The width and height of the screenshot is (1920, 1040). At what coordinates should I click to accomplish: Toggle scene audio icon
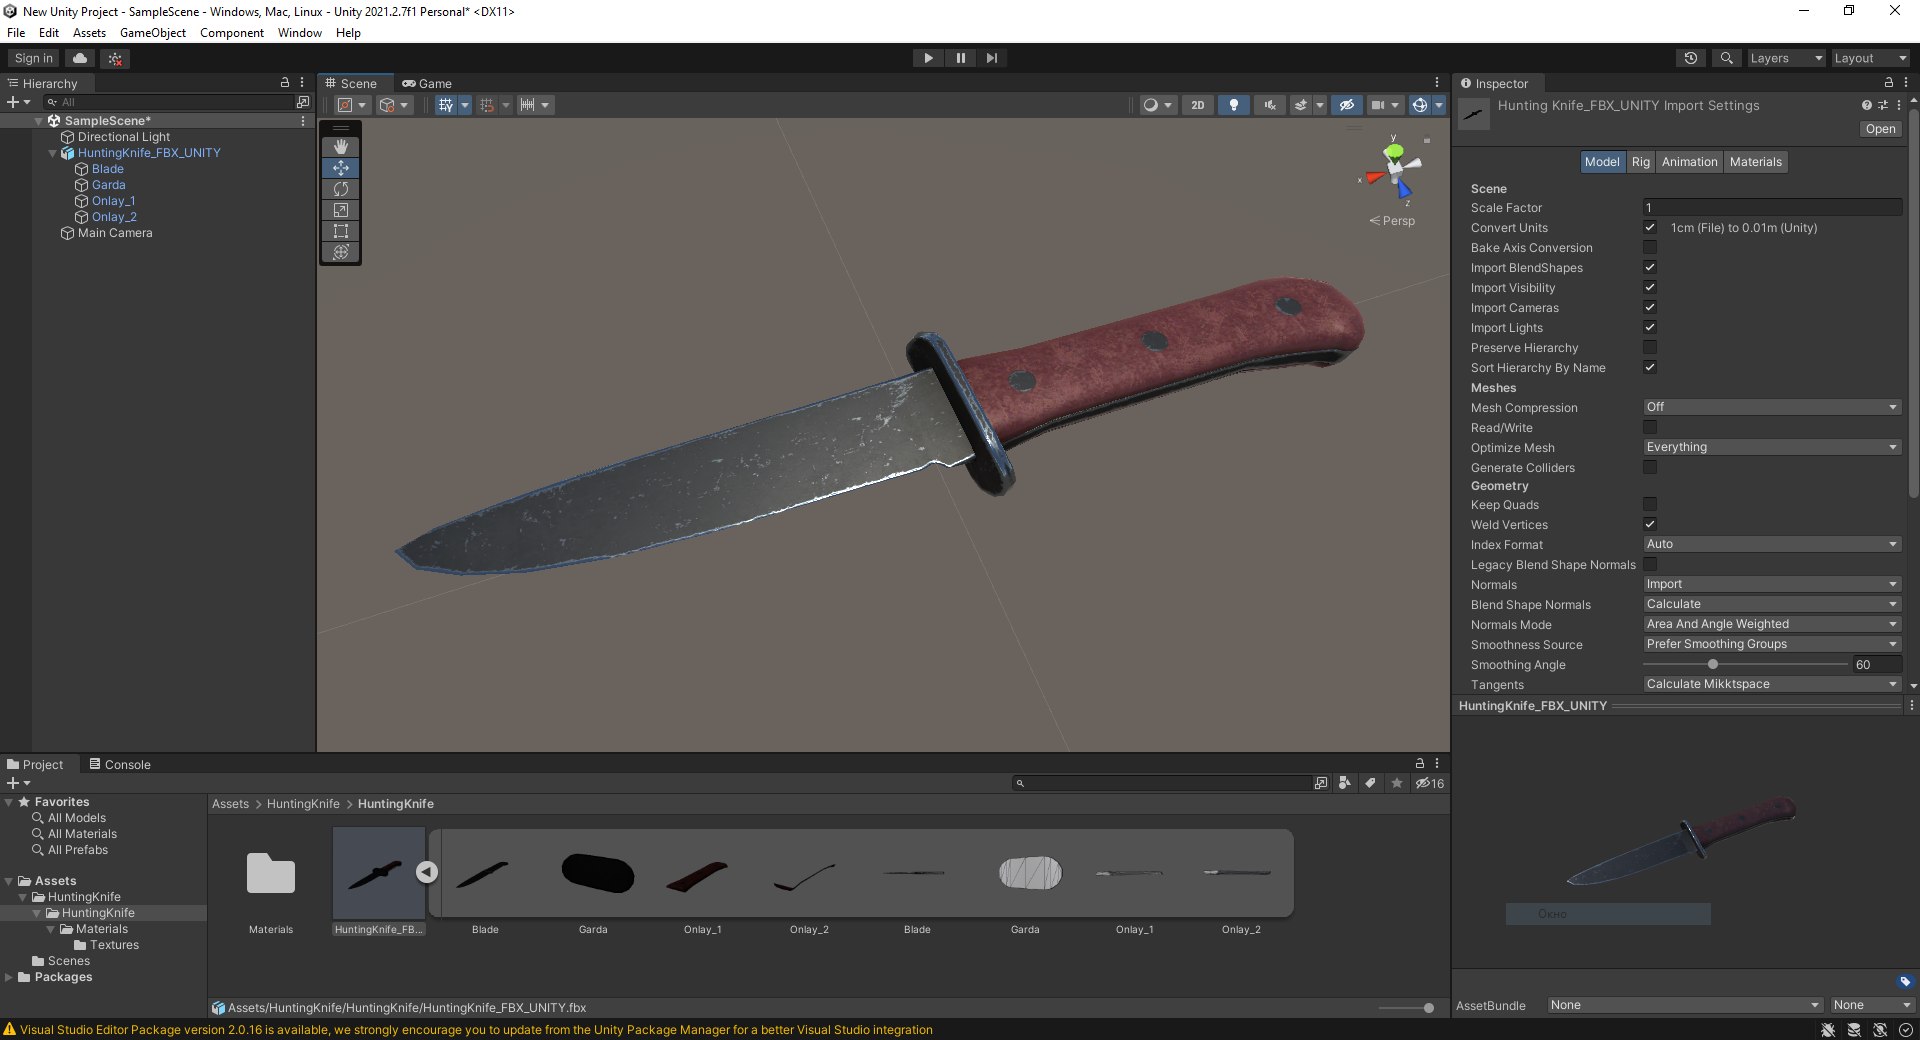click(x=1269, y=105)
